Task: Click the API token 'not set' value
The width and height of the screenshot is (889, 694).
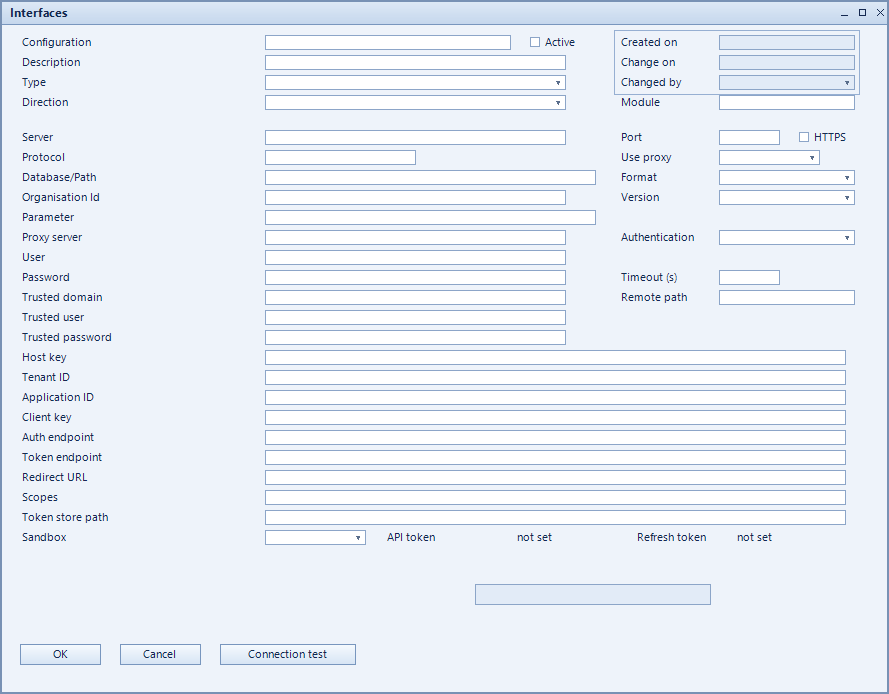Action: (x=534, y=538)
